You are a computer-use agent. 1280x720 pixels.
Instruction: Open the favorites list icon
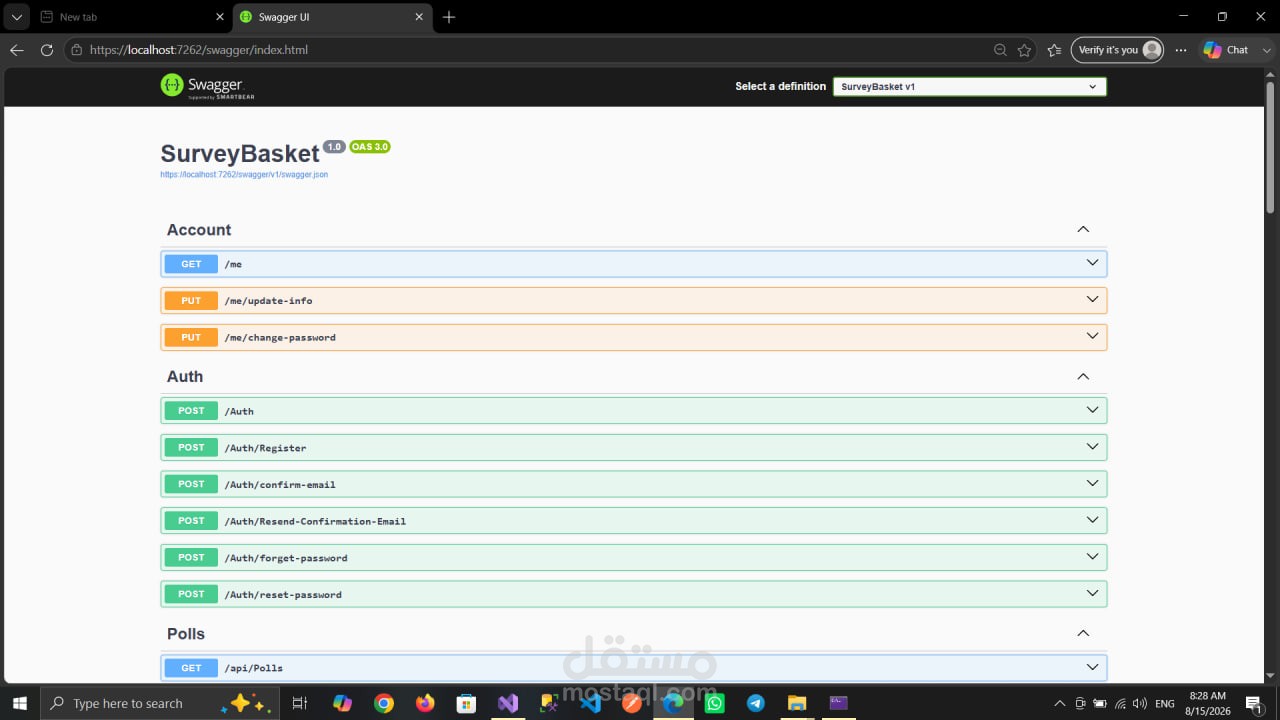coord(1054,50)
